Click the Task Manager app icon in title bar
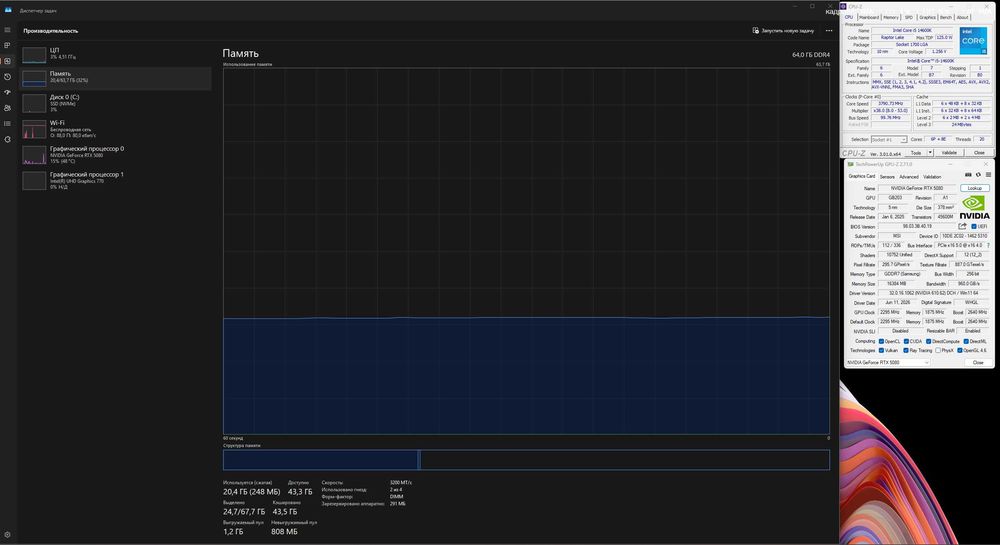This screenshot has width=1000, height=545. (x=8, y=10)
